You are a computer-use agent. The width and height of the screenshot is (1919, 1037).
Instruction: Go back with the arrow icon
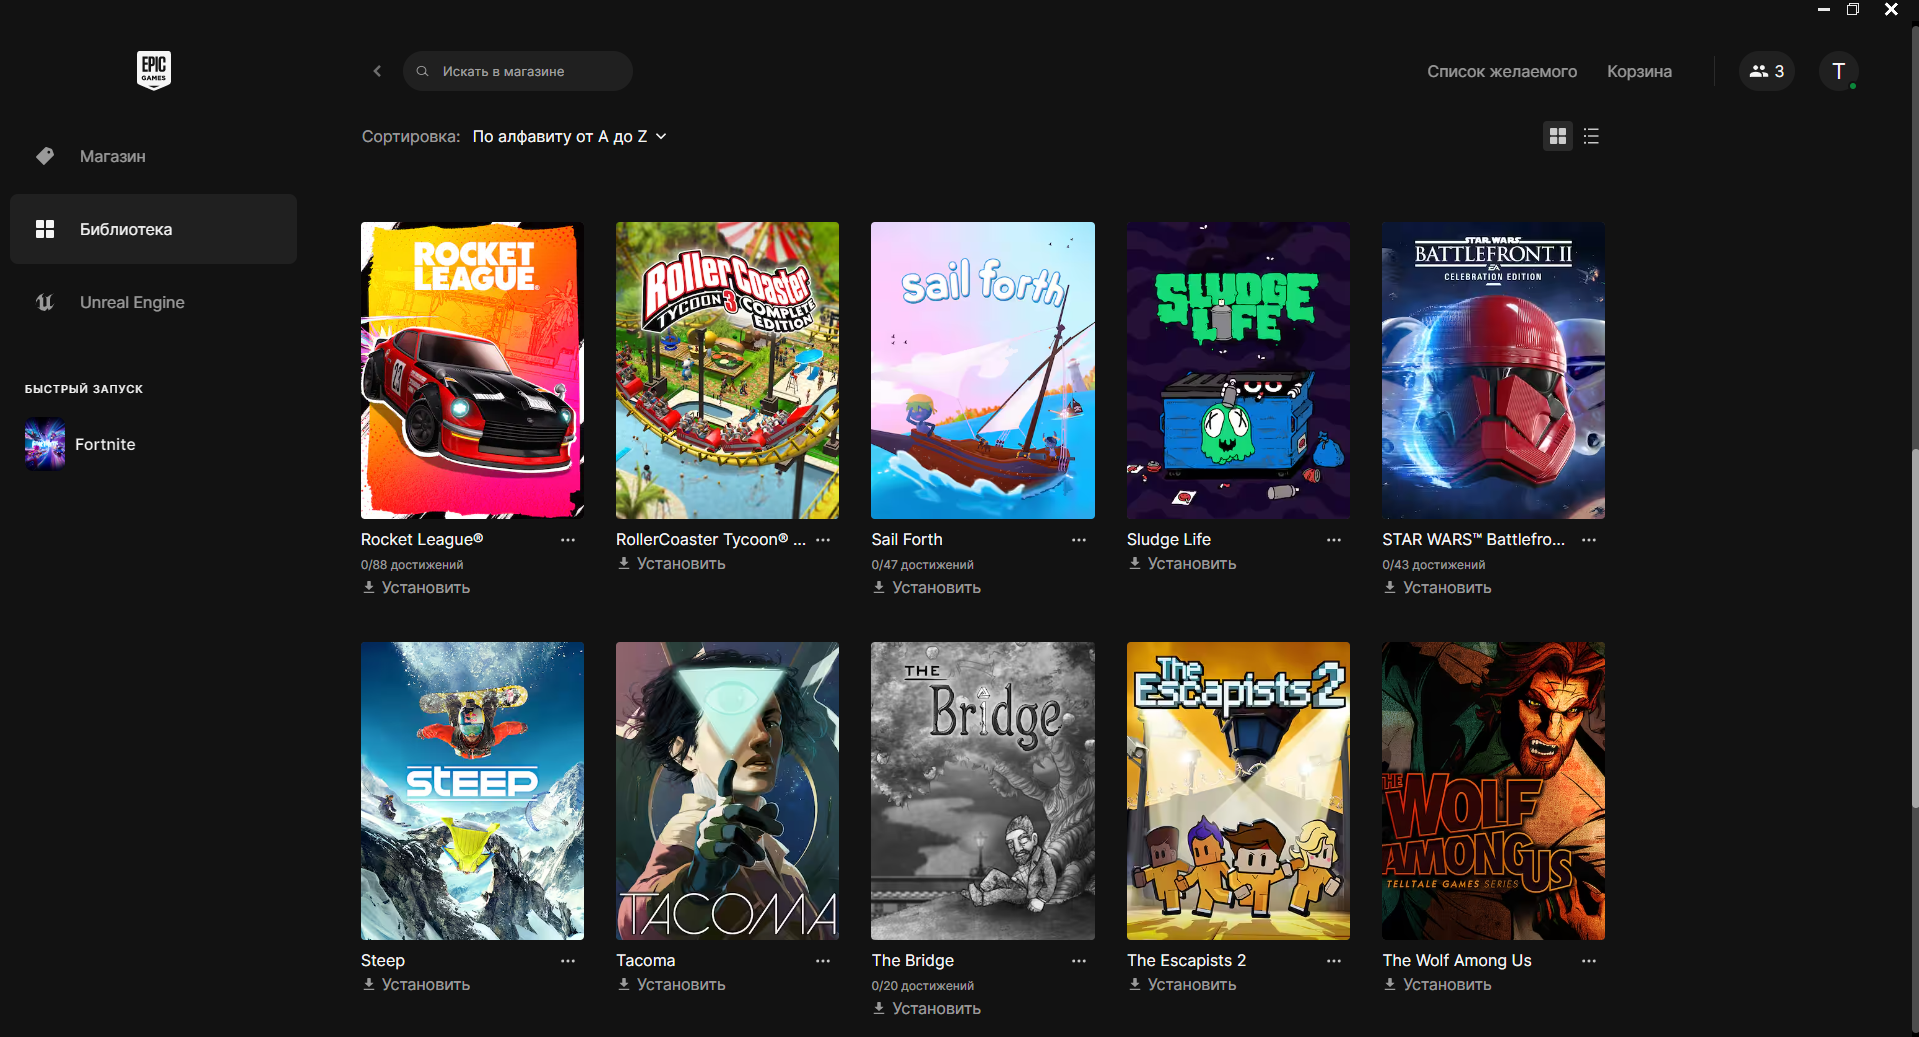pos(377,71)
